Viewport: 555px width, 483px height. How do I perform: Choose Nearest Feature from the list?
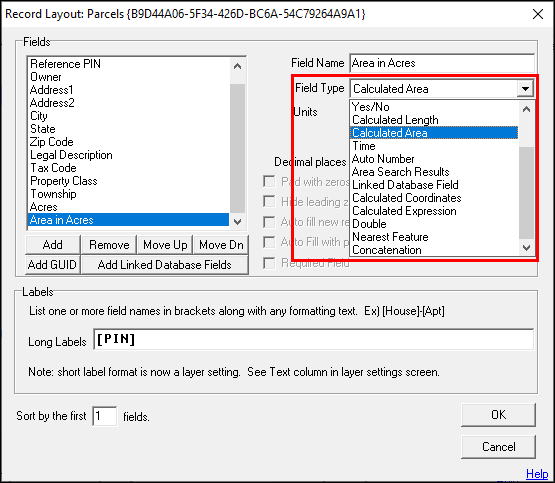click(390, 237)
